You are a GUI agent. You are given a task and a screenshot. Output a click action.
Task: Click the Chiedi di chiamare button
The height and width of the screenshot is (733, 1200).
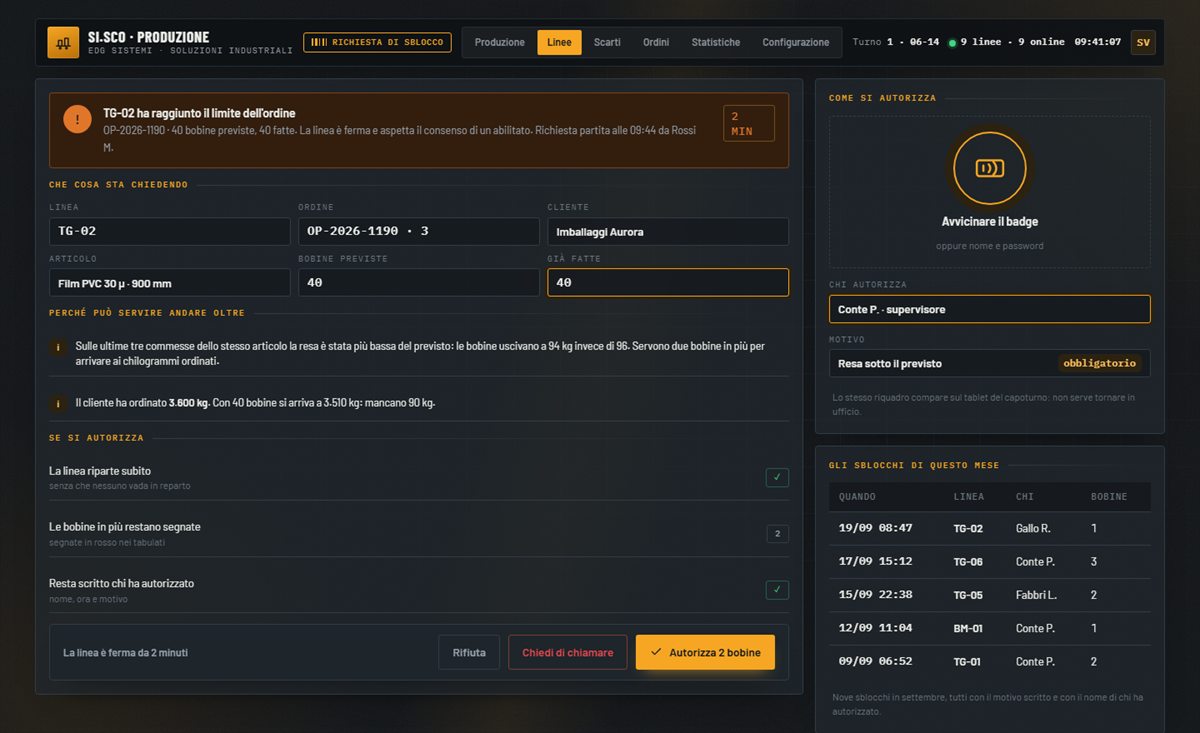point(568,652)
